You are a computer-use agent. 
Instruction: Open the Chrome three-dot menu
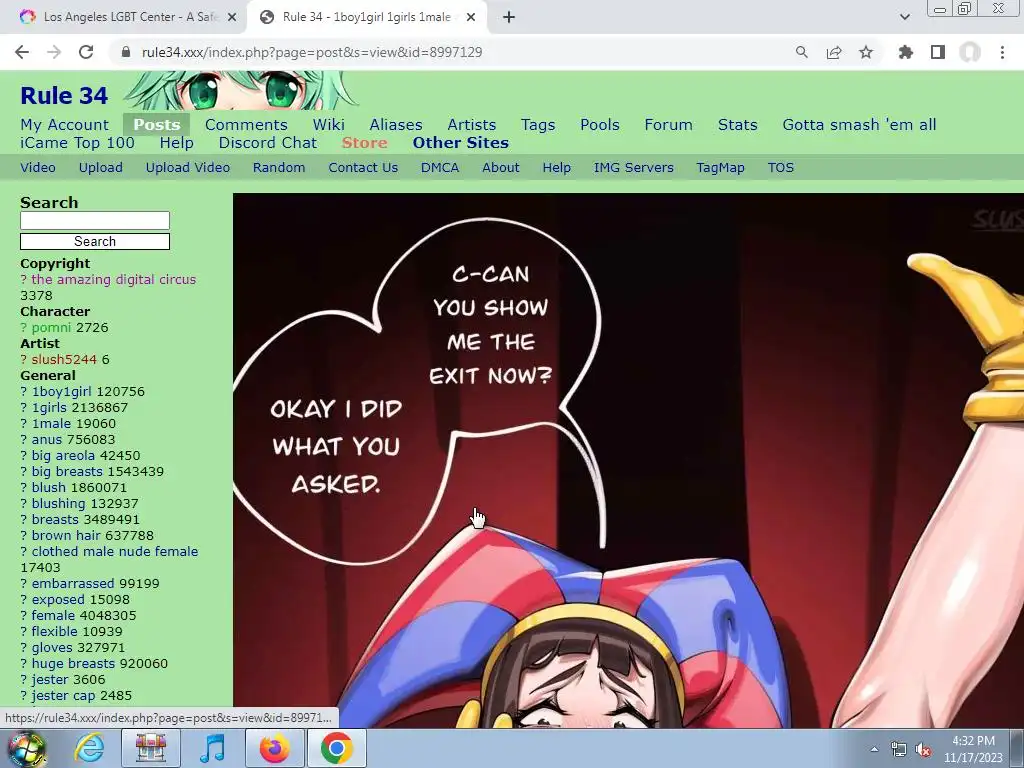1002,52
